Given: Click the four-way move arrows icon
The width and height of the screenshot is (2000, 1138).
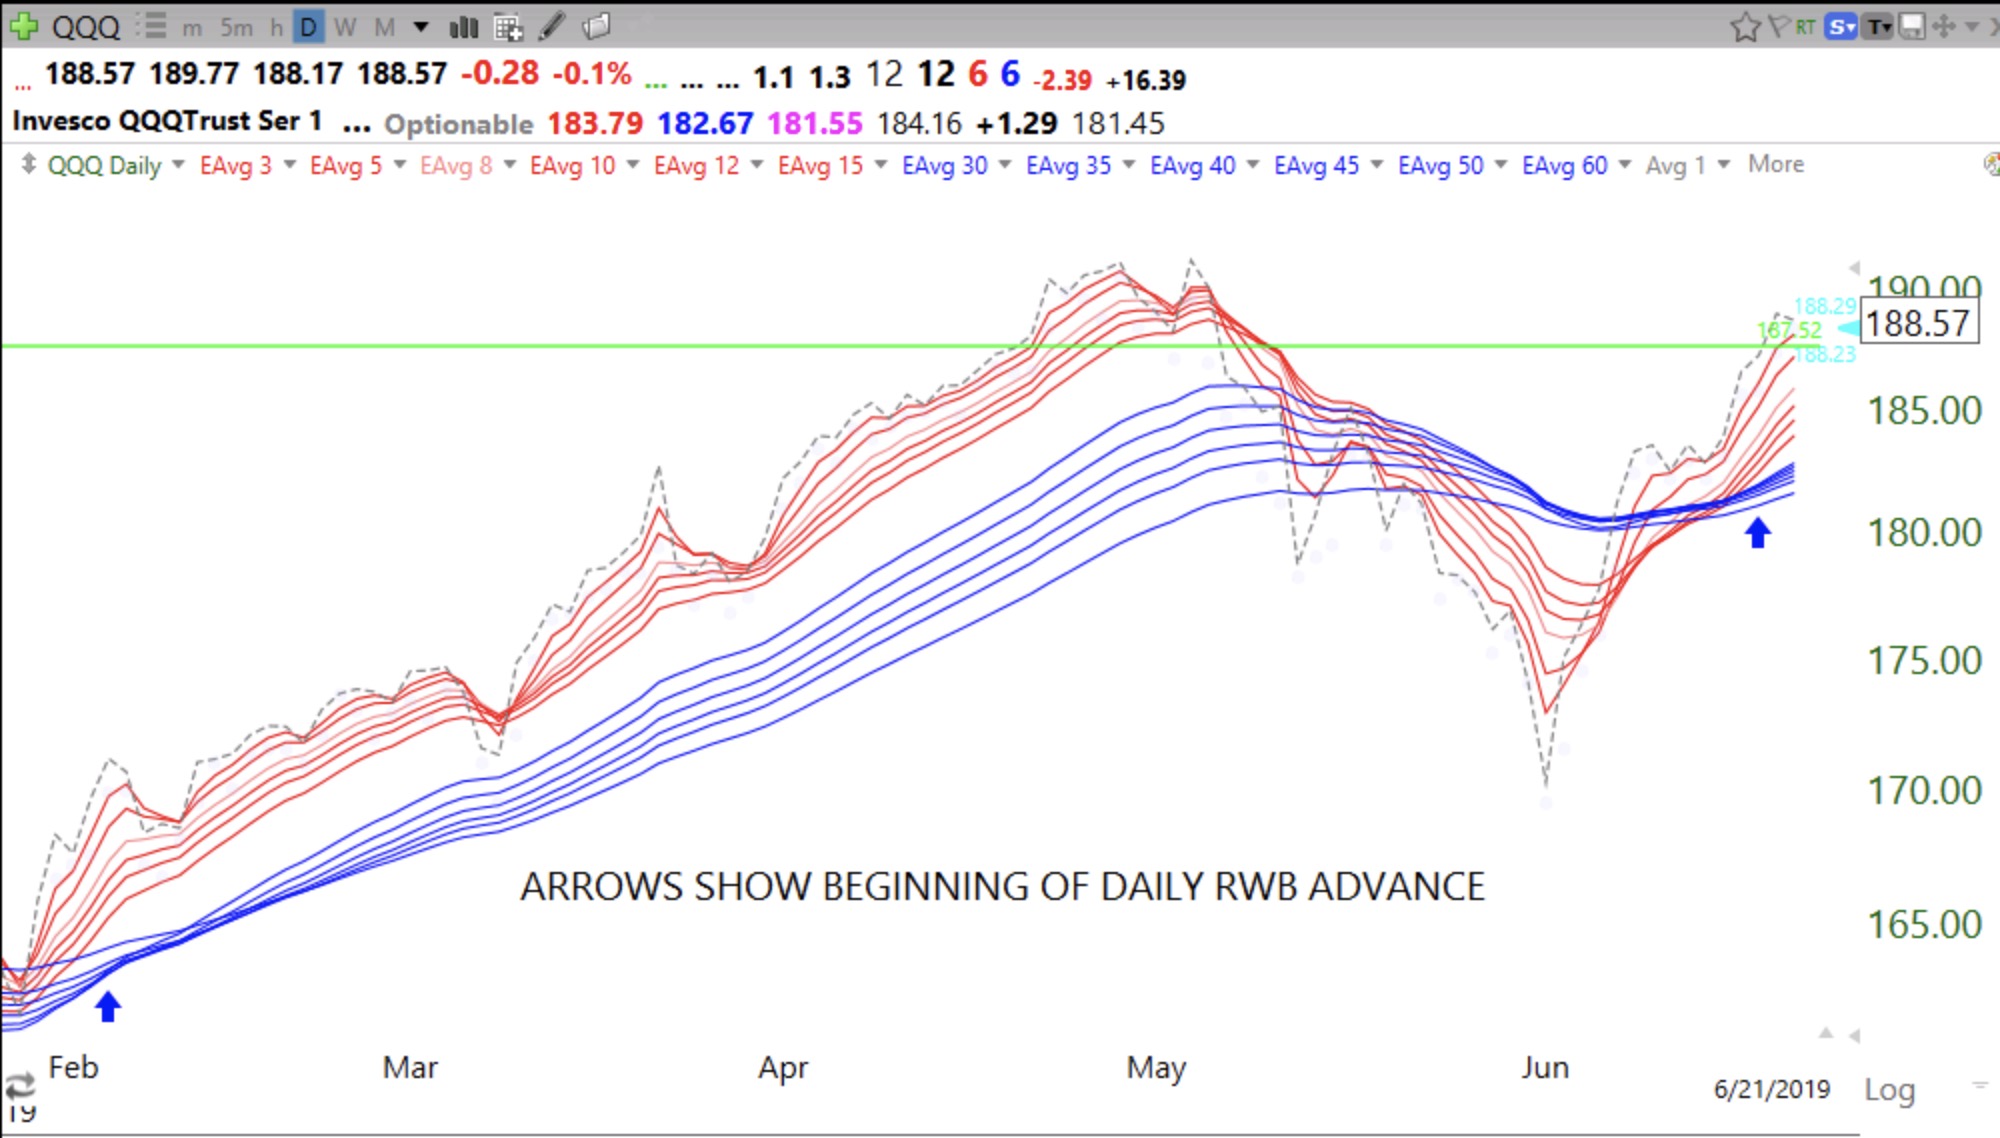Looking at the screenshot, I should coord(1943,26).
